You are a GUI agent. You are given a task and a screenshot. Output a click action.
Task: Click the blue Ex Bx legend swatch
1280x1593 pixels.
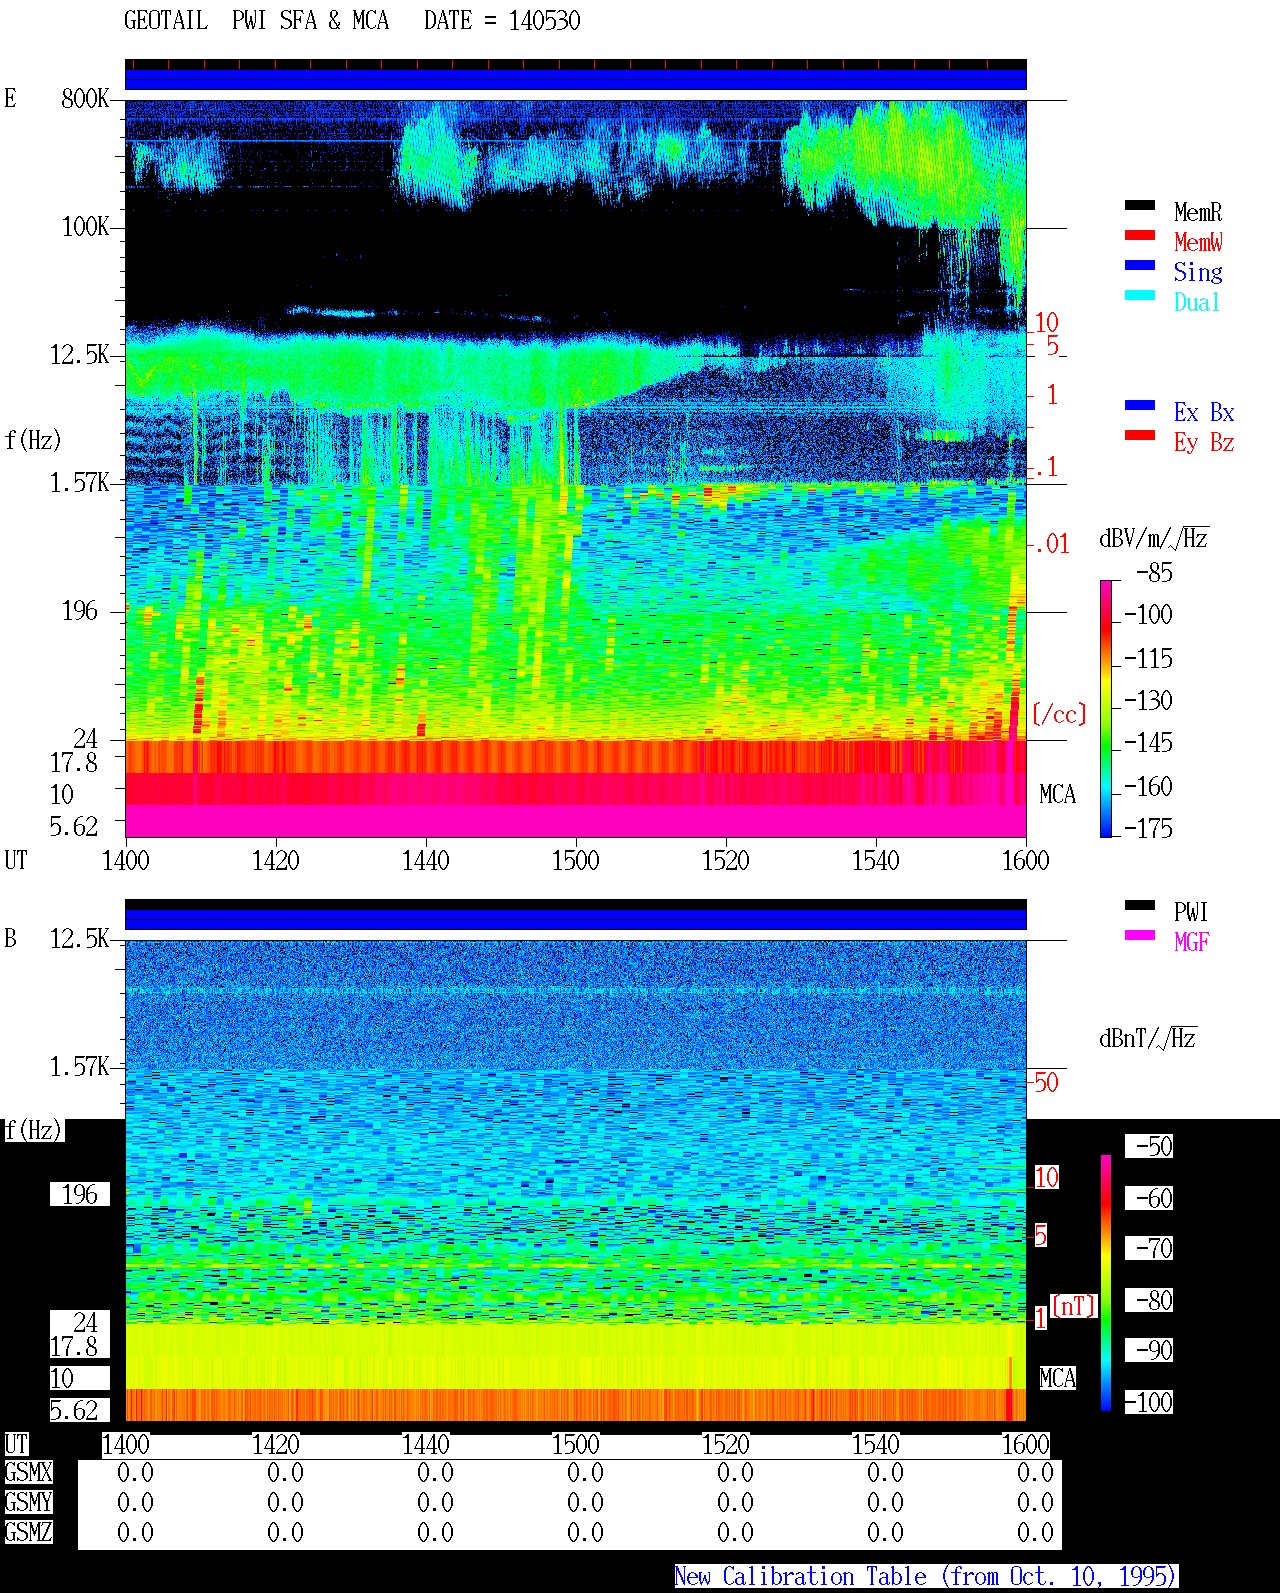[1140, 405]
